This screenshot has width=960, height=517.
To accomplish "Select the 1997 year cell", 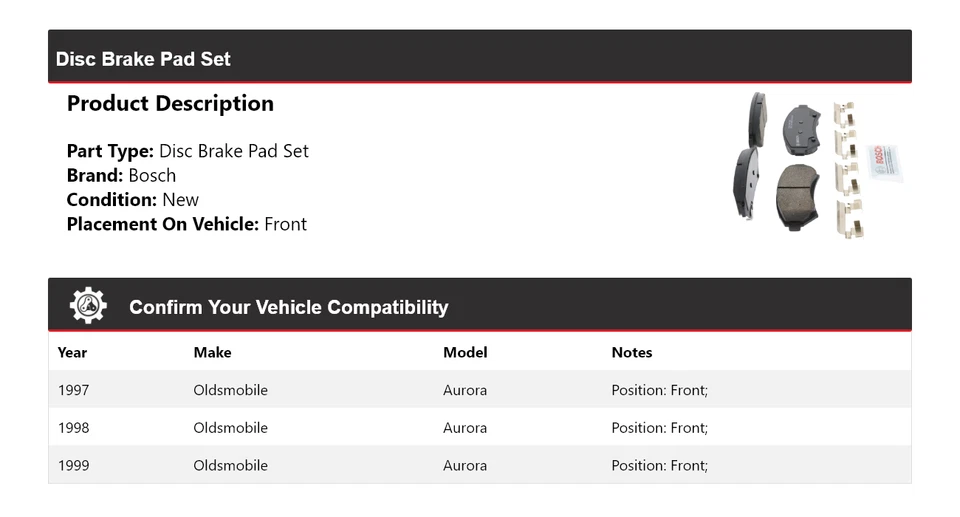I will (73, 390).
